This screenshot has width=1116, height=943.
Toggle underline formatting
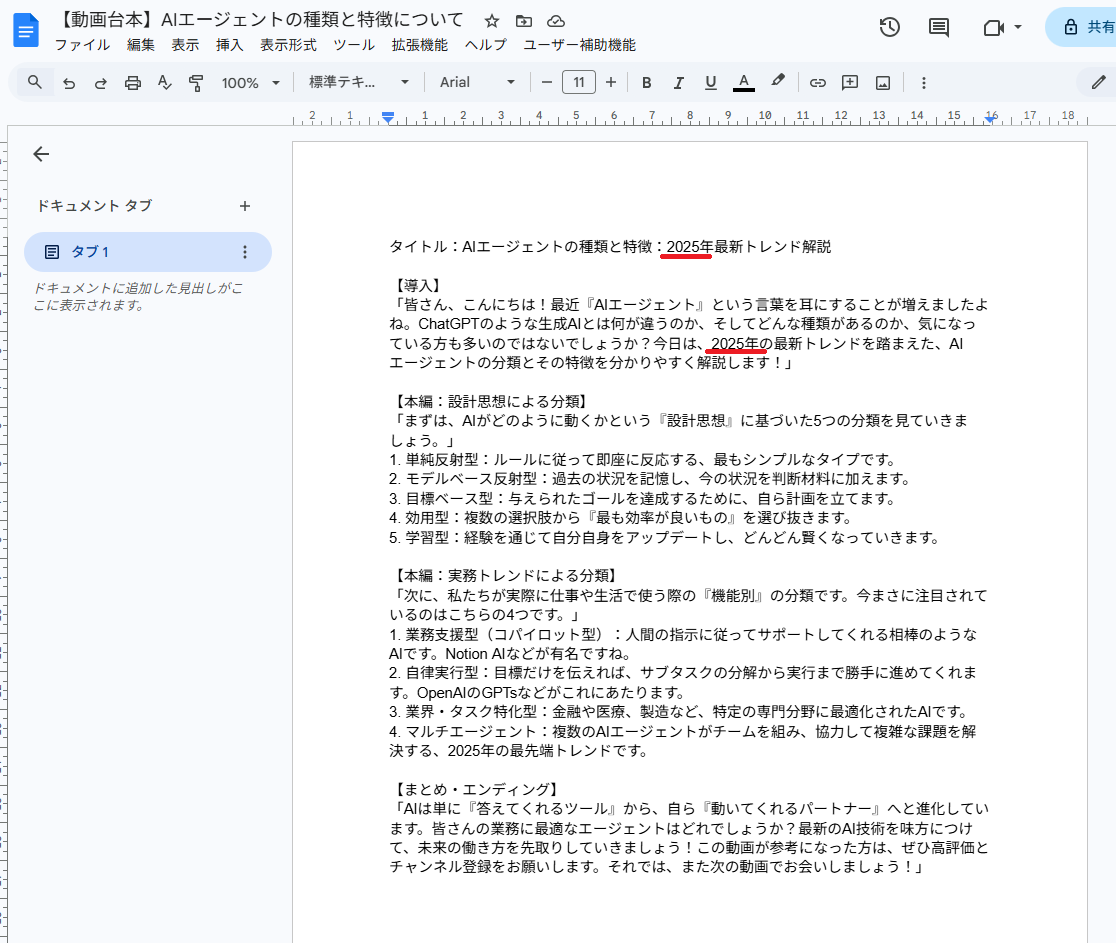click(x=710, y=83)
